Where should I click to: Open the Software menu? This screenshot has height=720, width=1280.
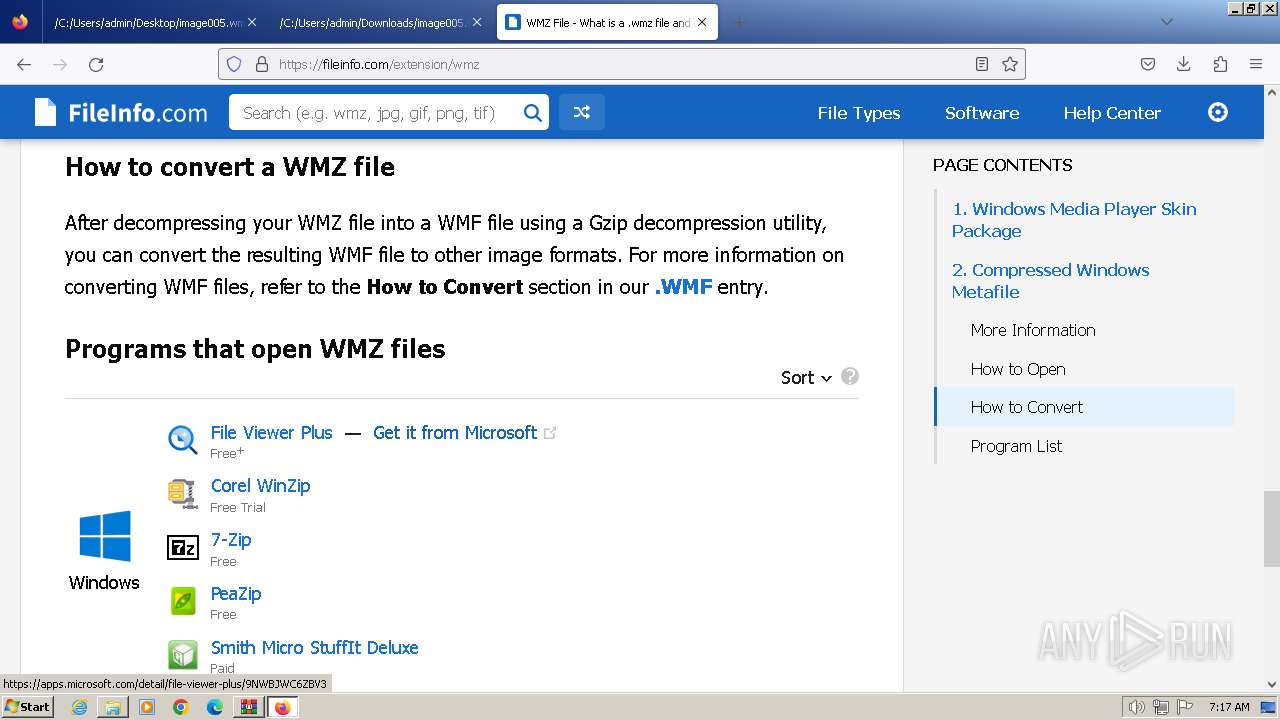click(x=982, y=113)
